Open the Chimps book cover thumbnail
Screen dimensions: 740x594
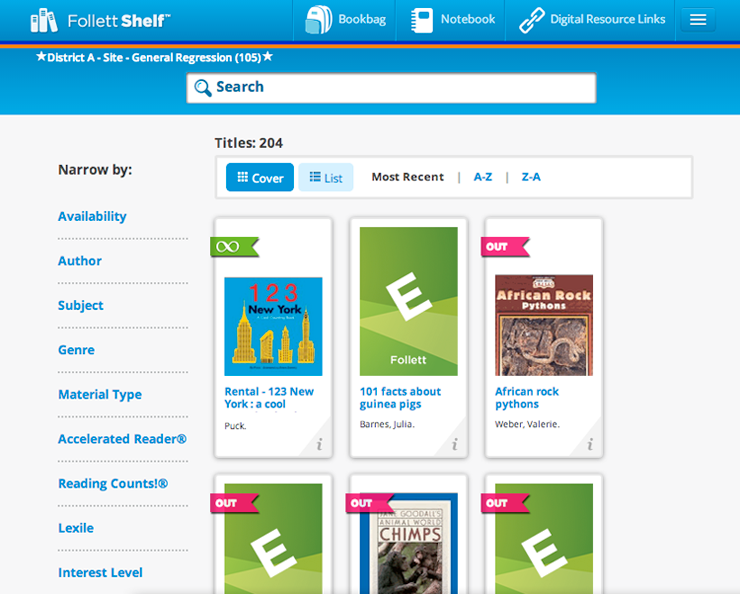409,544
